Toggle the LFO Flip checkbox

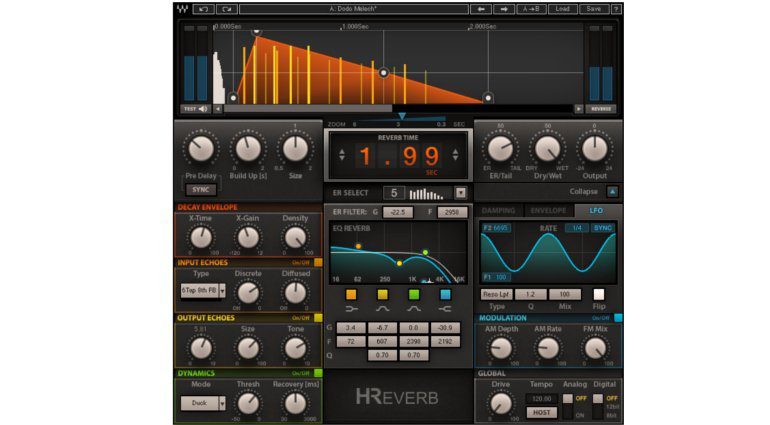(x=599, y=294)
